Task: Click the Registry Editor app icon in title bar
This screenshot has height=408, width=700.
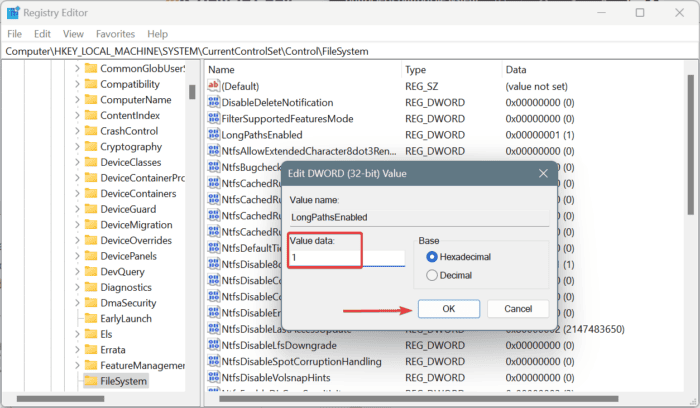Action: [13, 13]
